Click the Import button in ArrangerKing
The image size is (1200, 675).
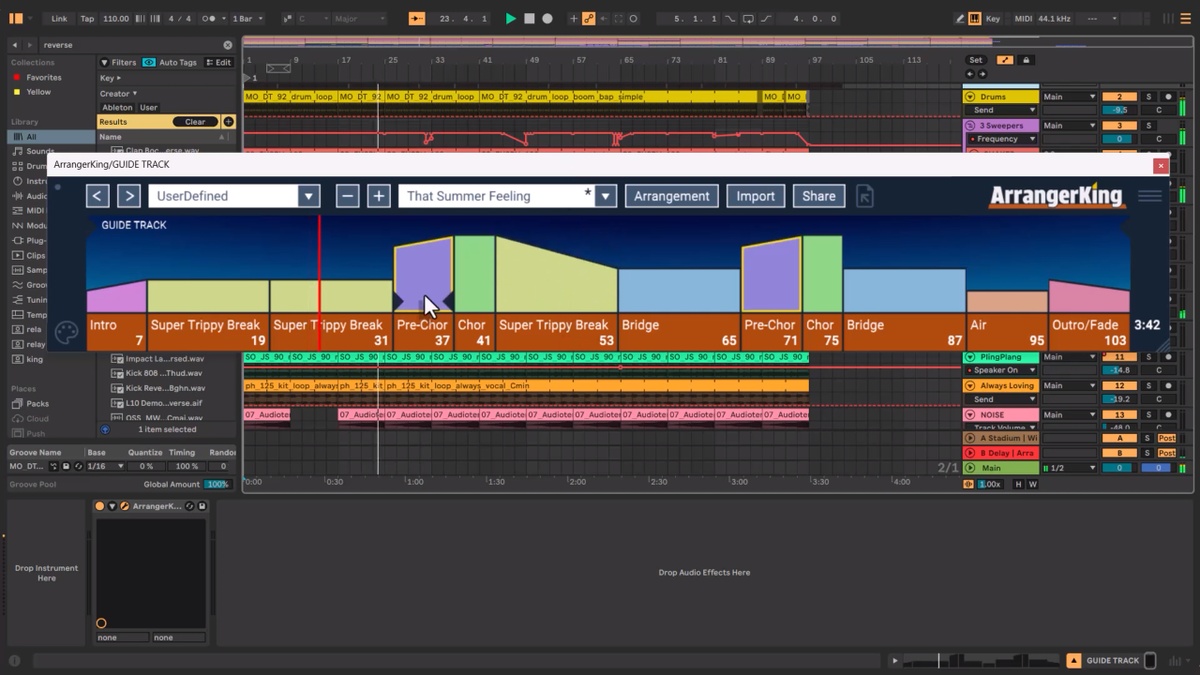[755, 196]
